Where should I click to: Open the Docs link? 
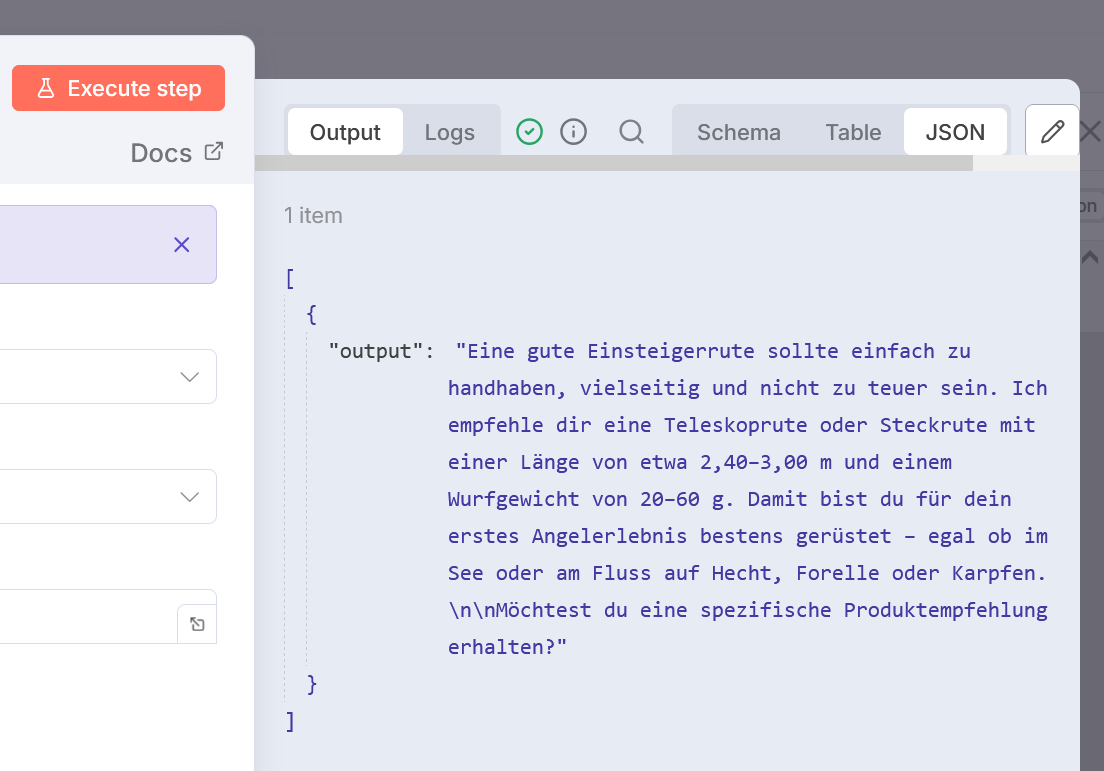pos(160,152)
